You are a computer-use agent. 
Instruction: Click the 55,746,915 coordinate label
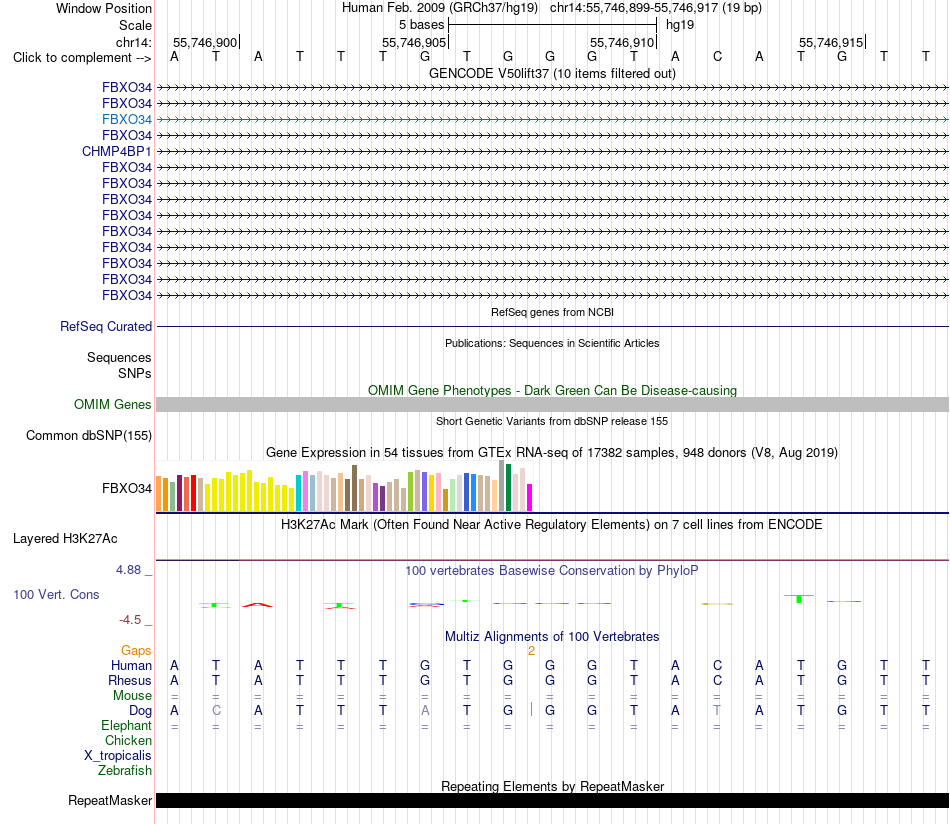pyautogui.click(x=831, y=42)
